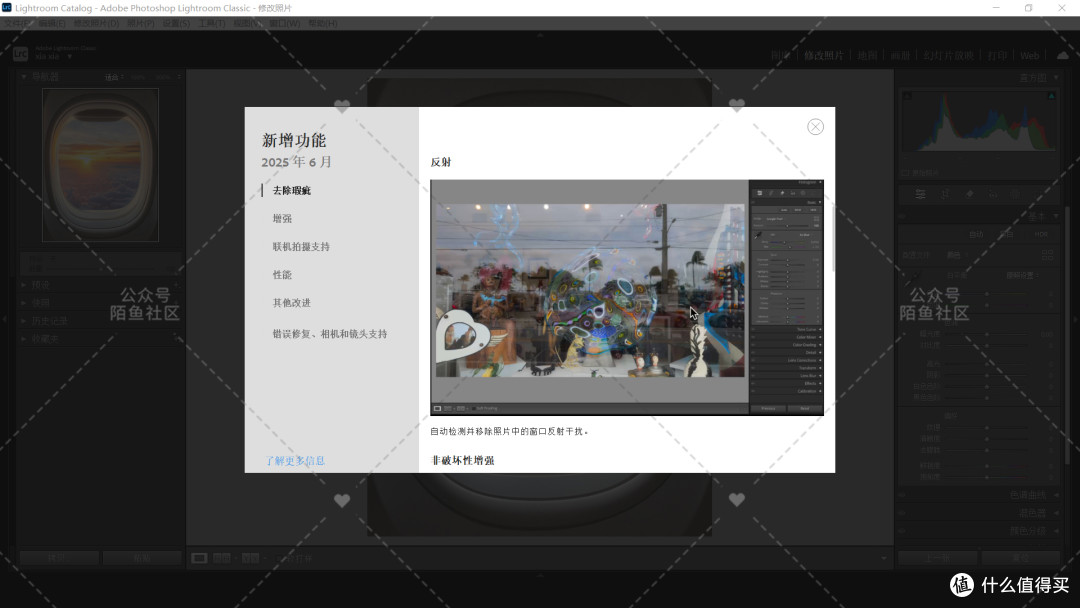
Task: Click the HDR button
Action: click(1041, 234)
